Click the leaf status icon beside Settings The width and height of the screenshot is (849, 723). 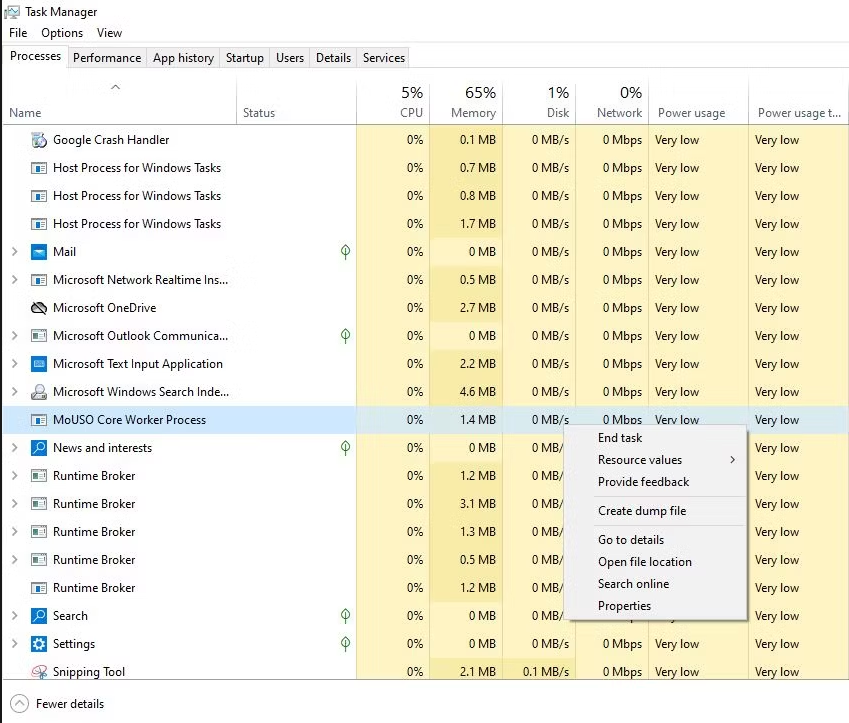tap(345, 644)
